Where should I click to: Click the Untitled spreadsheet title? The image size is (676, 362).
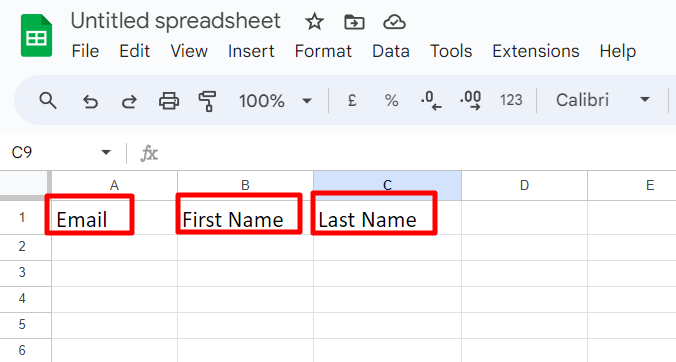175,21
